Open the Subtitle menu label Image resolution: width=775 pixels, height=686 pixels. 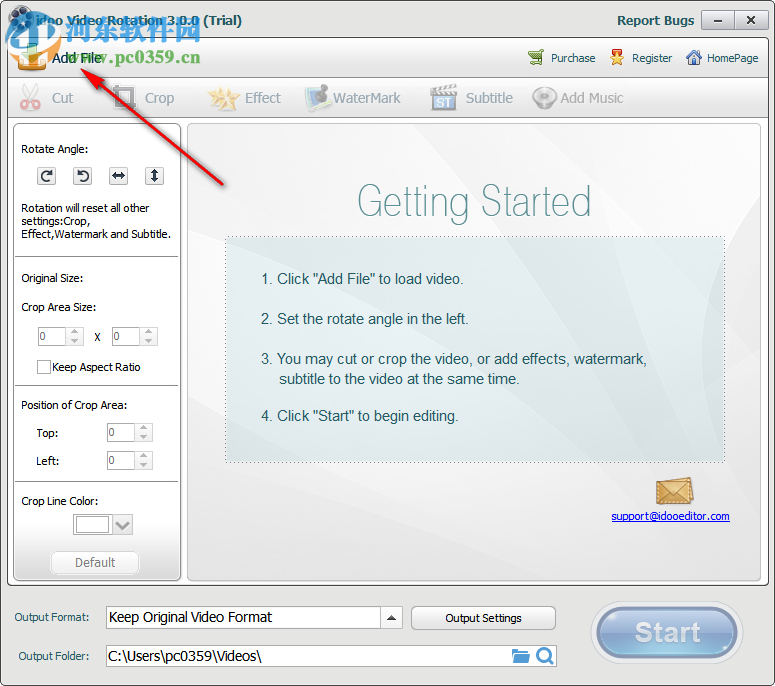pos(489,98)
